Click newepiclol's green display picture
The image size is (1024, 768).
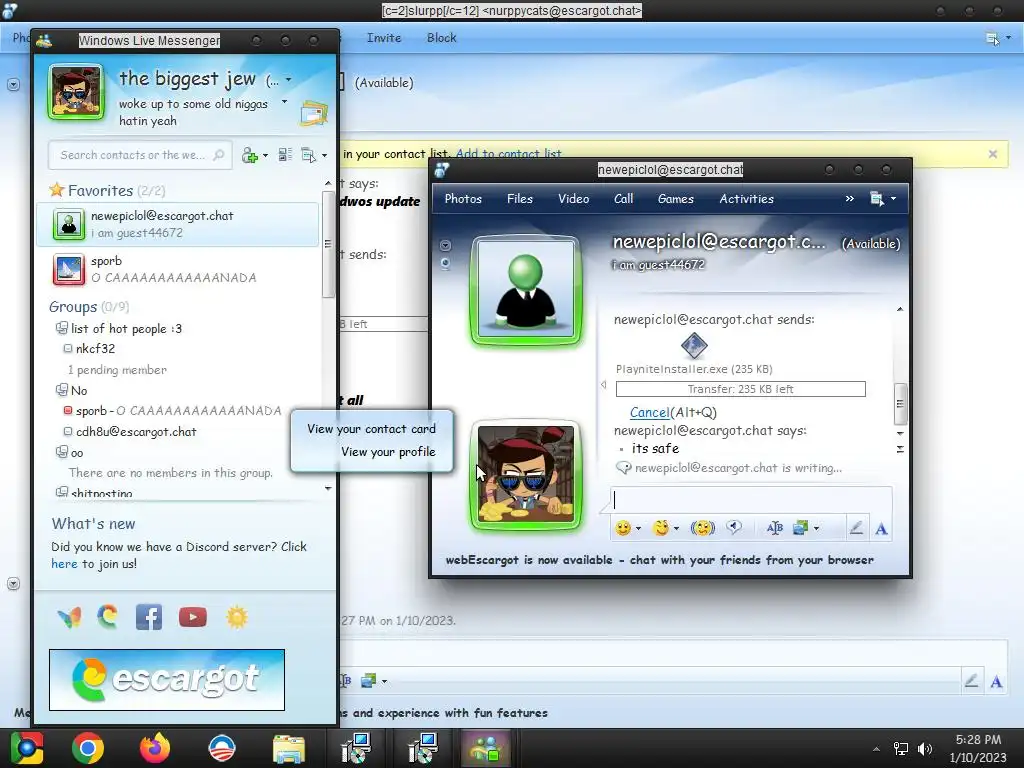(526, 289)
